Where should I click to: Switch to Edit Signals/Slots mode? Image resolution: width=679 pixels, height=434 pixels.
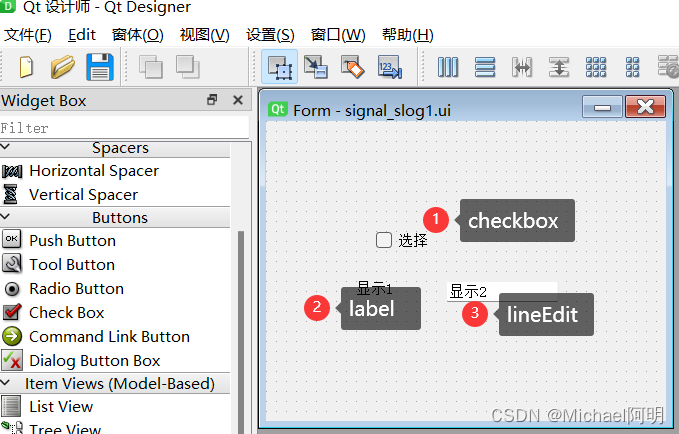(316, 67)
